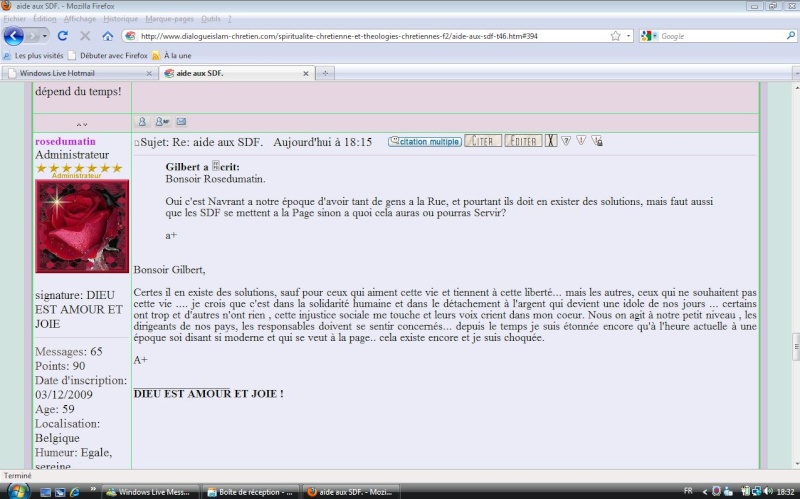Close the Windows Live Hotmail tab
Screen dimensions: 800x499
[149, 73]
